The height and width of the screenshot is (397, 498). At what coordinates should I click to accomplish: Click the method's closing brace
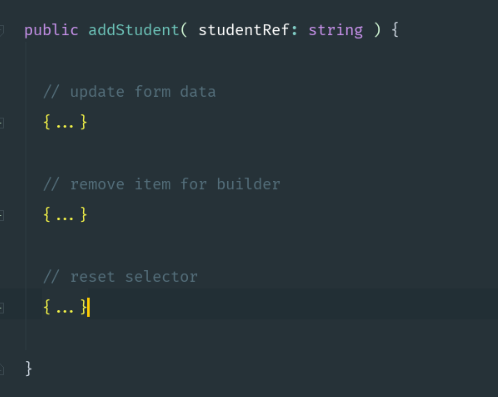coord(29,369)
